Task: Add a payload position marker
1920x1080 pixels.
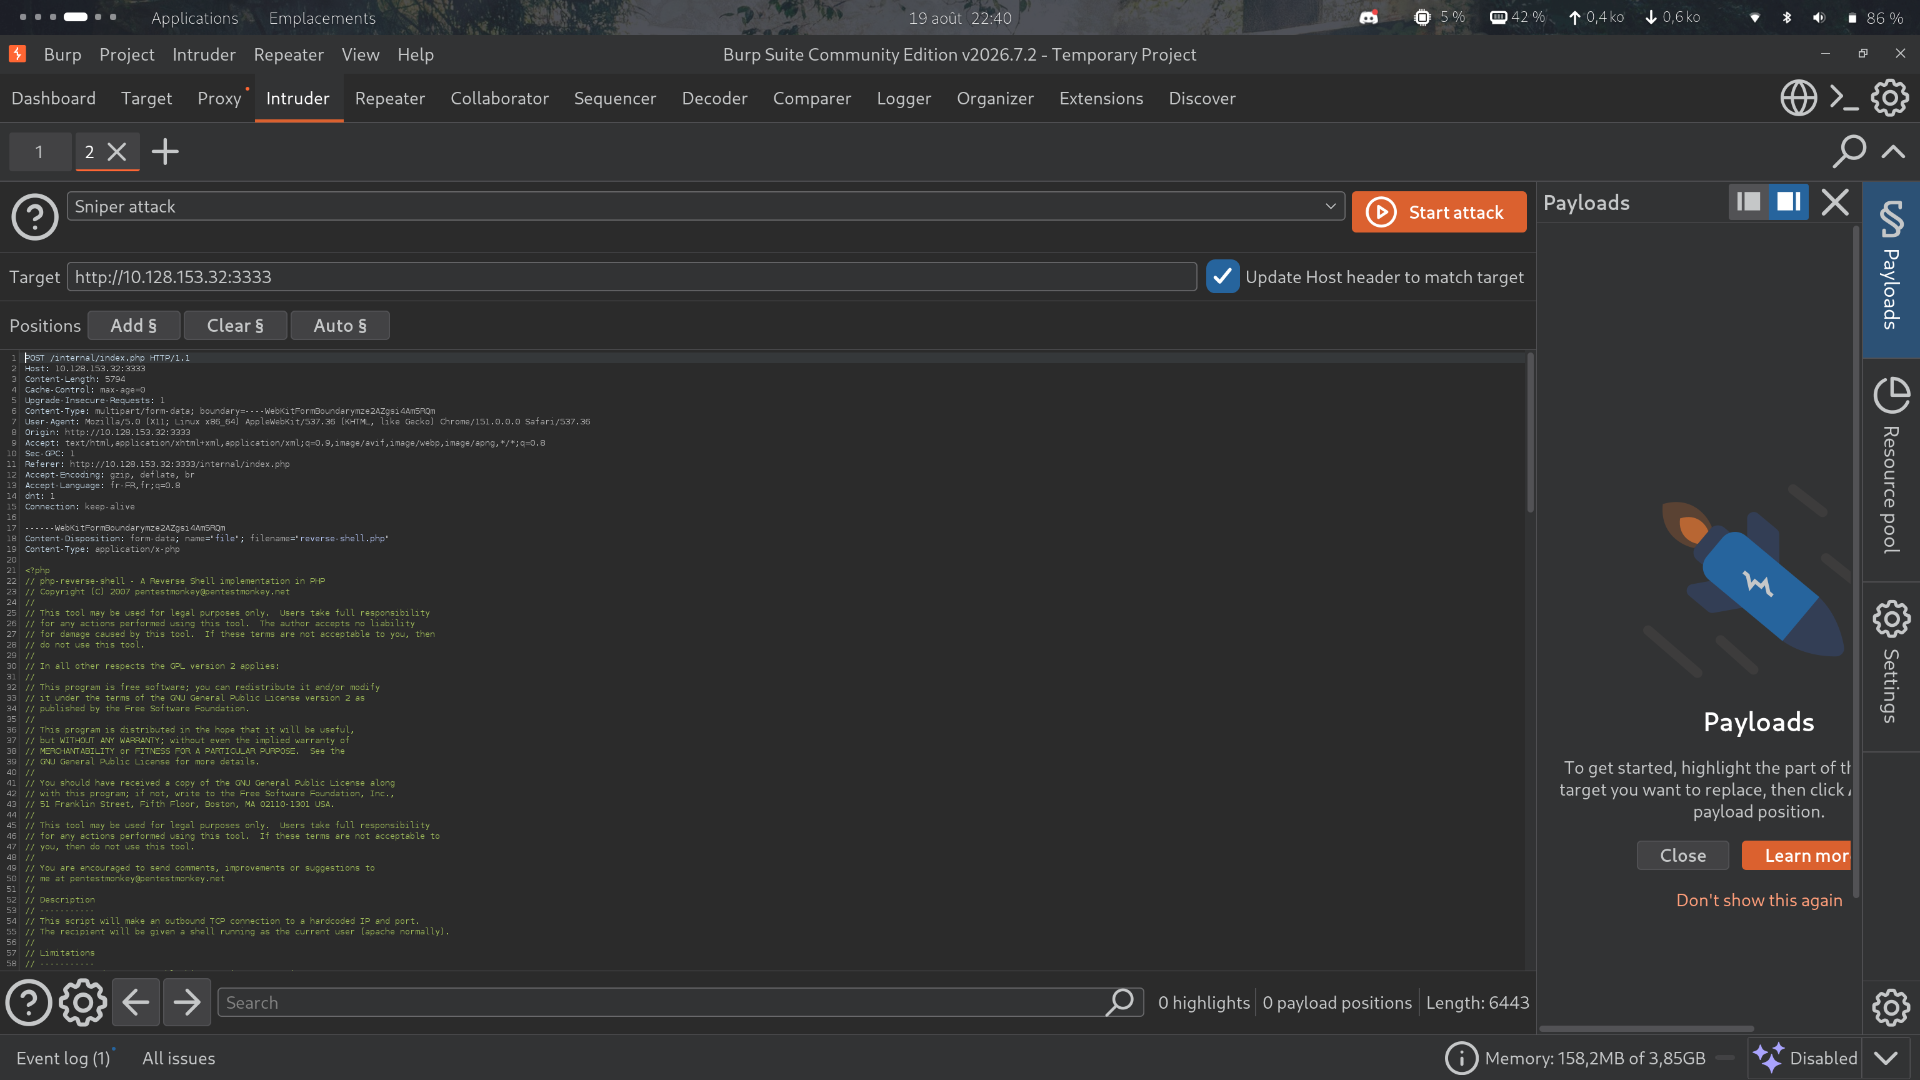Action: [x=134, y=326]
